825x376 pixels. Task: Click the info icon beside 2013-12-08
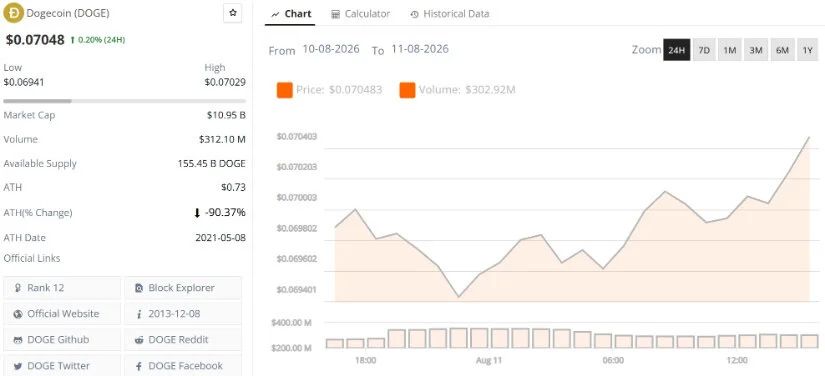(x=139, y=314)
